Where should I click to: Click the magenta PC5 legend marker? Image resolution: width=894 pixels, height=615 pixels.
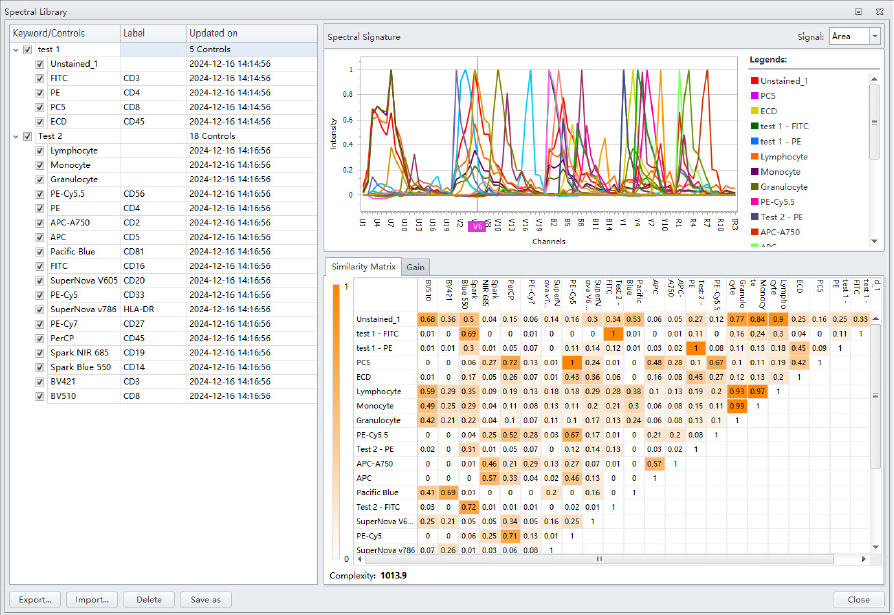tap(754, 96)
